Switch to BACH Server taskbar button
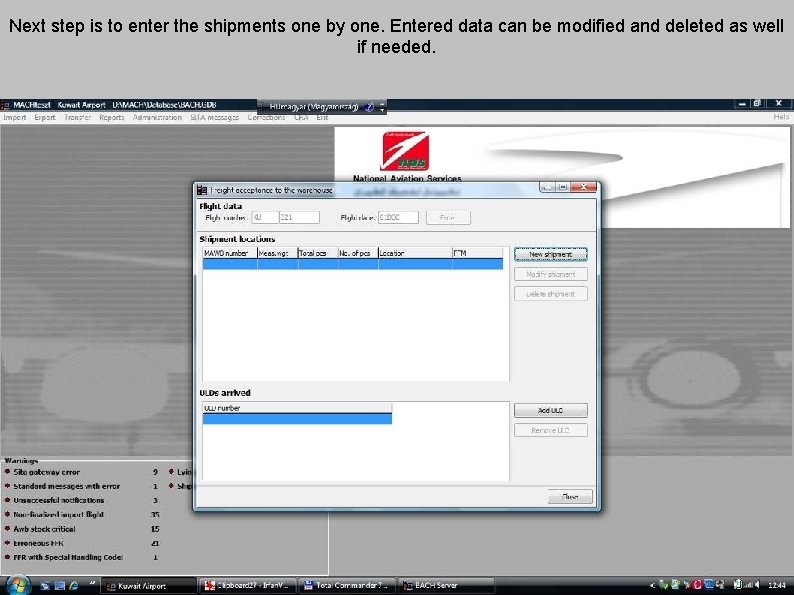794x595 pixels. coord(446,585)
